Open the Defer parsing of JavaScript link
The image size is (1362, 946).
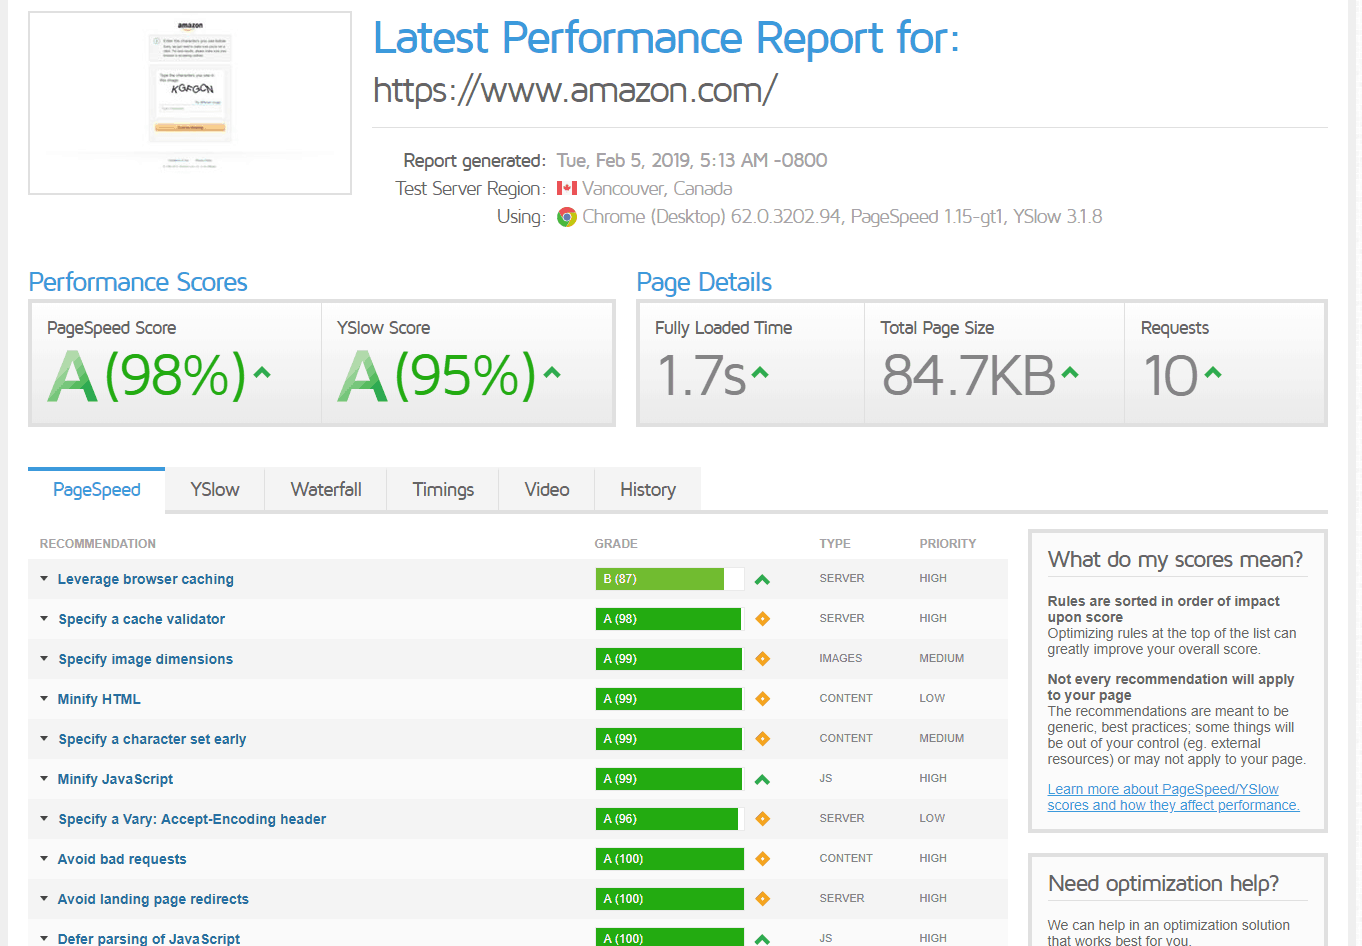tap(149, 938)
